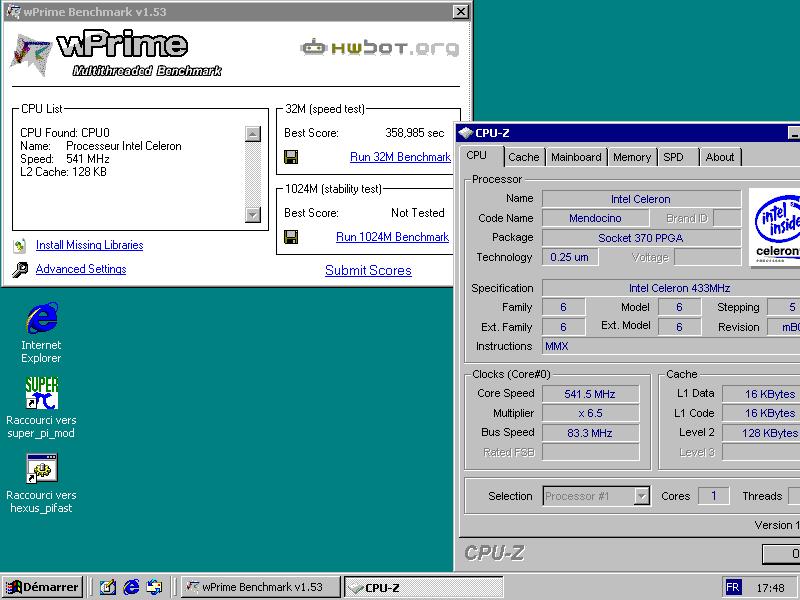Click the CPU-Z title bar diamond icon

click(x=465, y=133)
